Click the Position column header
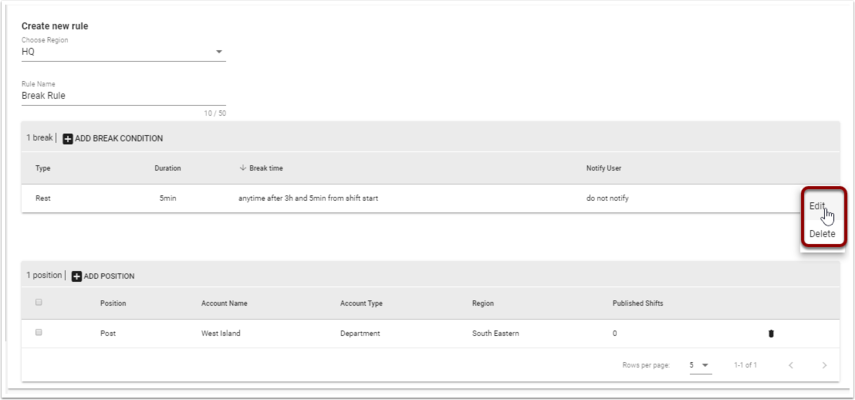 pos(113,304)
